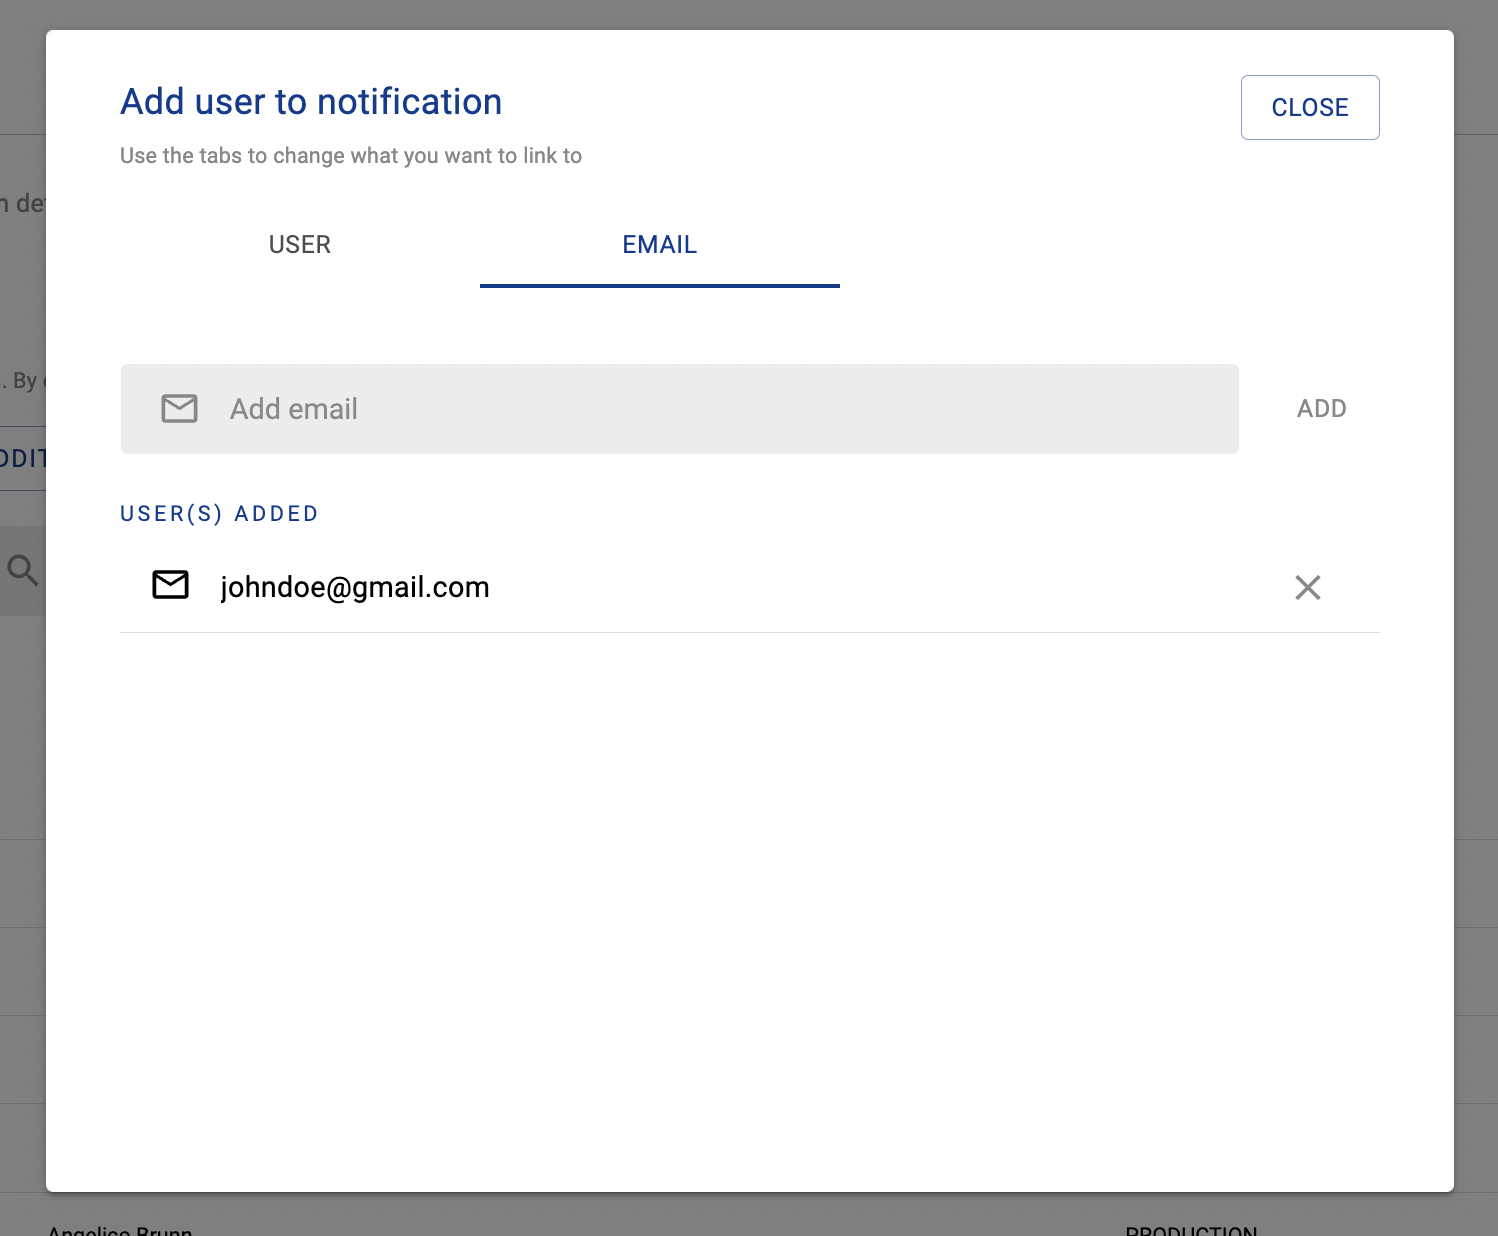This screenshot has height=1236, width=1498.
Task: Click the Angelica Brunn row at bottom
Action: pyautogui.click(x=120, y=1229)
